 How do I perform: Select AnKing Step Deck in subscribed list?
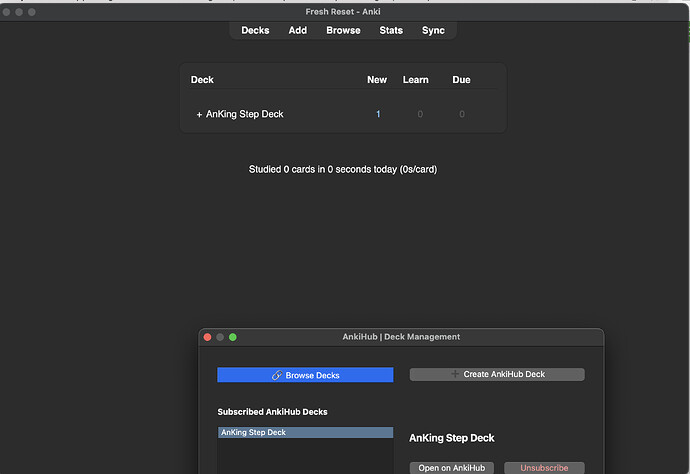click(305, 432)
